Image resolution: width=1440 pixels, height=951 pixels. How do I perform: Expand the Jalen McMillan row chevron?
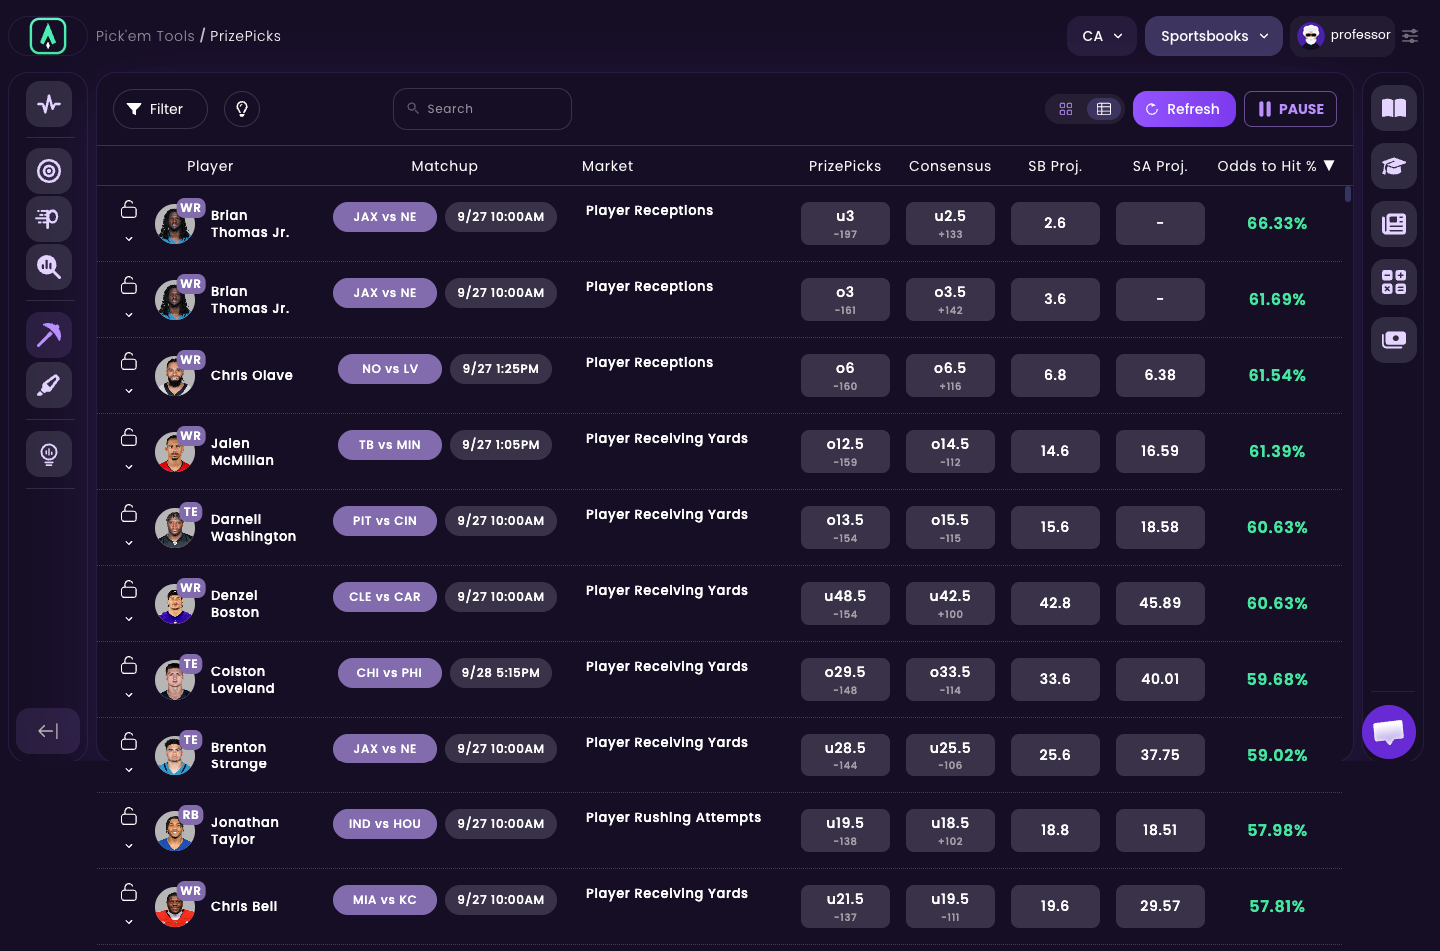(129, 467)
